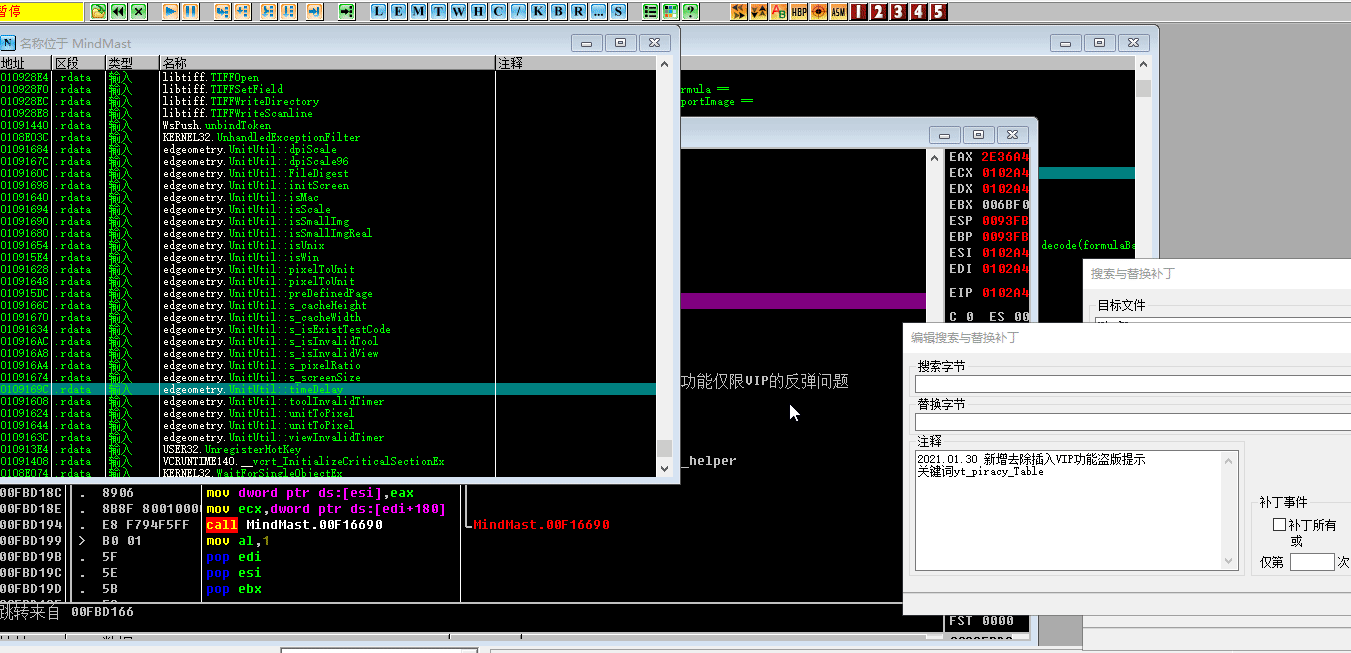Click the Open file toolbar icon
This screenshot has height=653, width=1351.
(98, 12)
